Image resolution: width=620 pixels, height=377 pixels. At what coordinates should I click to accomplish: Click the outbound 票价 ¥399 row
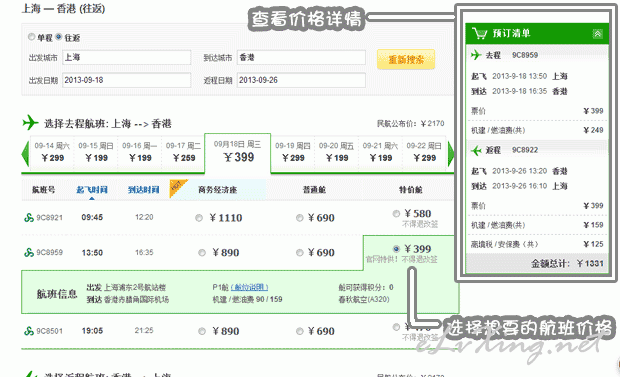[537, 111]
